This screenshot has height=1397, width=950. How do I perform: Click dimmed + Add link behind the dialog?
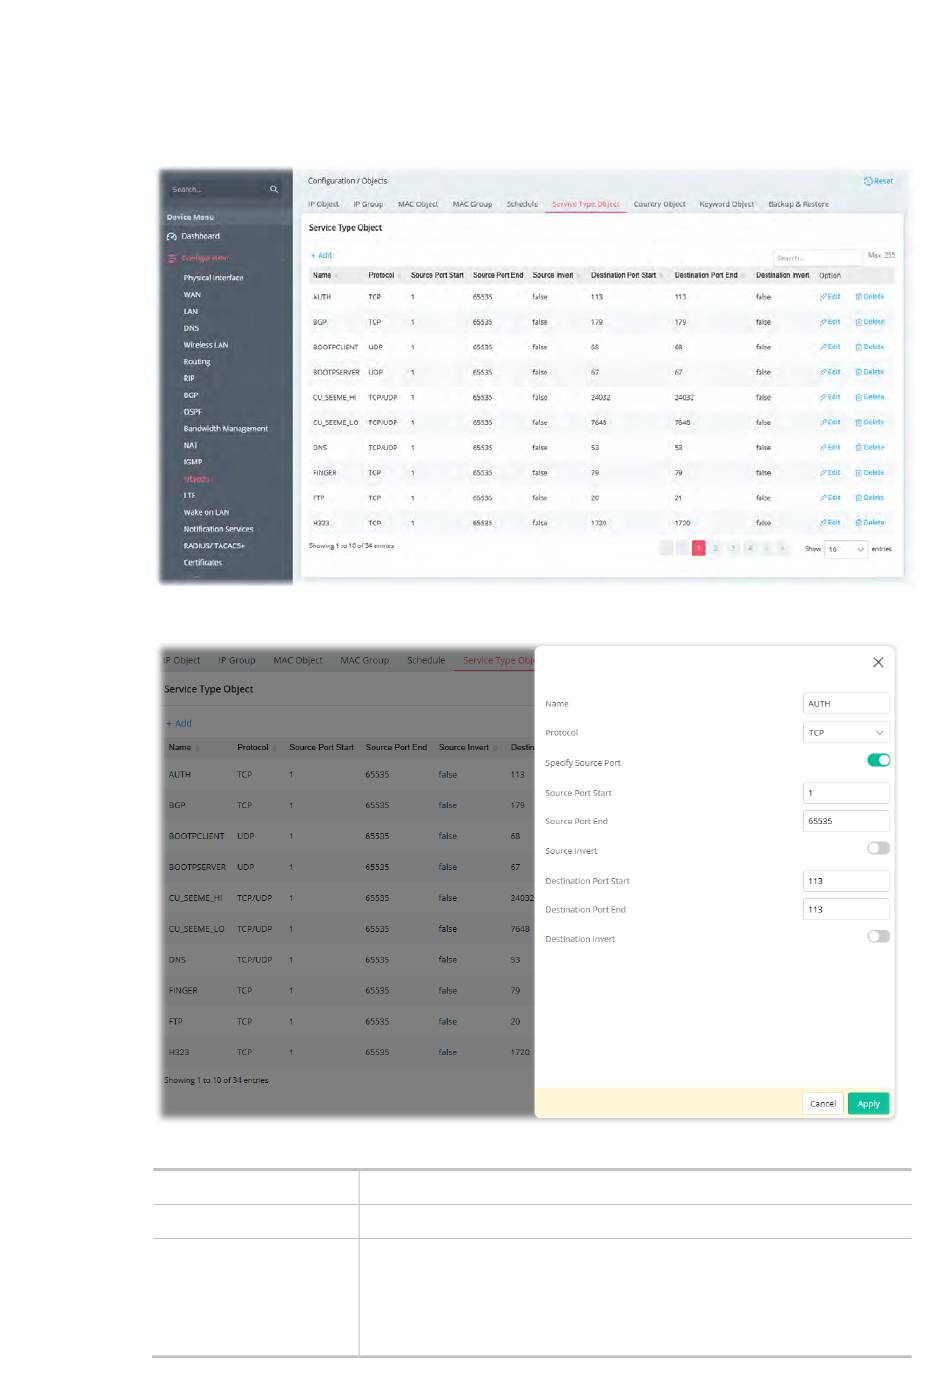tap(179, 723)
